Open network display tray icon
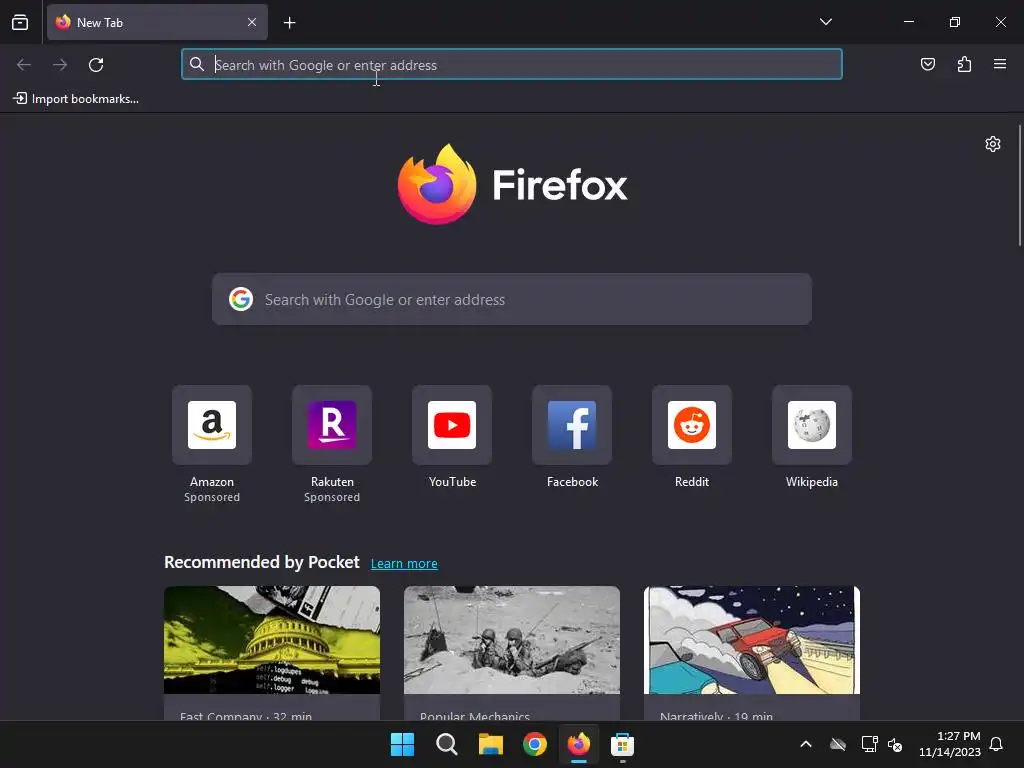 click(869, 744)
